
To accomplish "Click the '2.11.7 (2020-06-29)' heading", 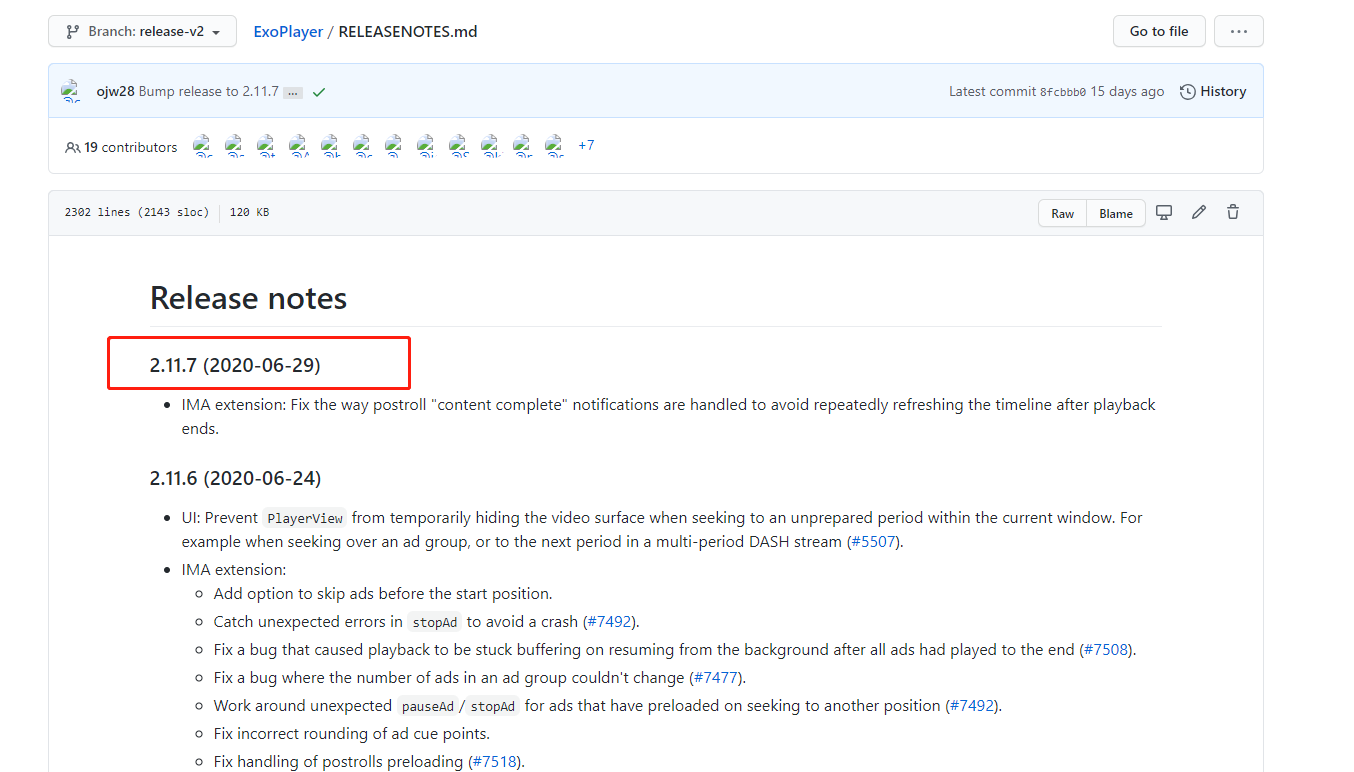I will coord(235,365).
